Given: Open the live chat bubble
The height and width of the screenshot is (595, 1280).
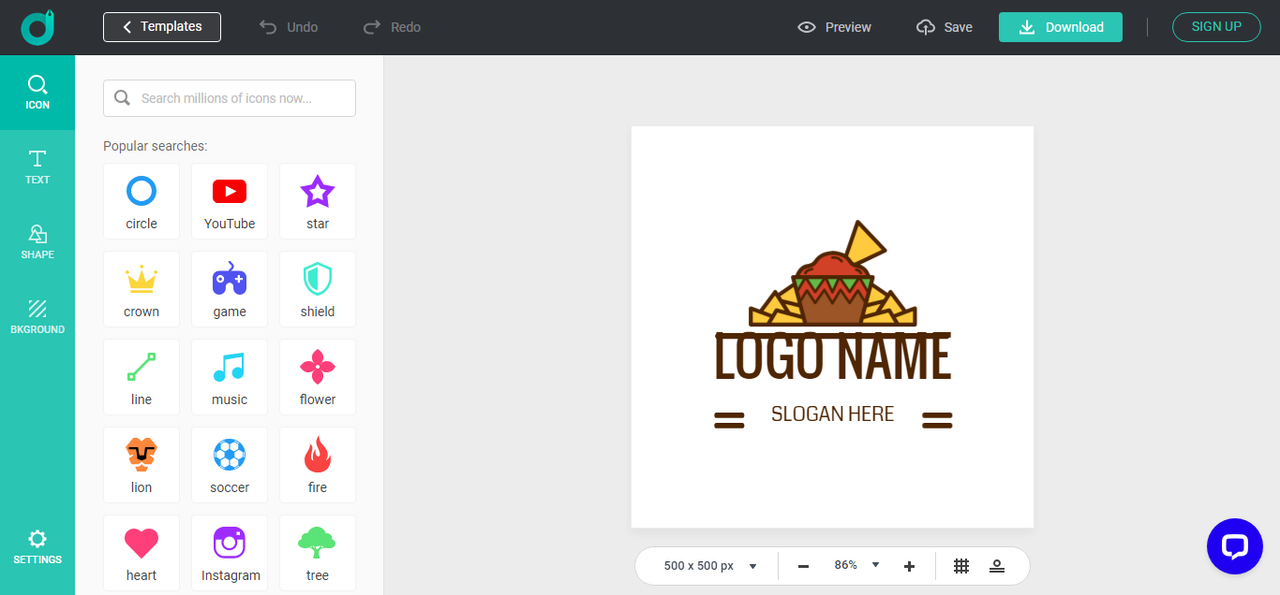Looking at the screenshot, I should click(x=1235, y=546).
